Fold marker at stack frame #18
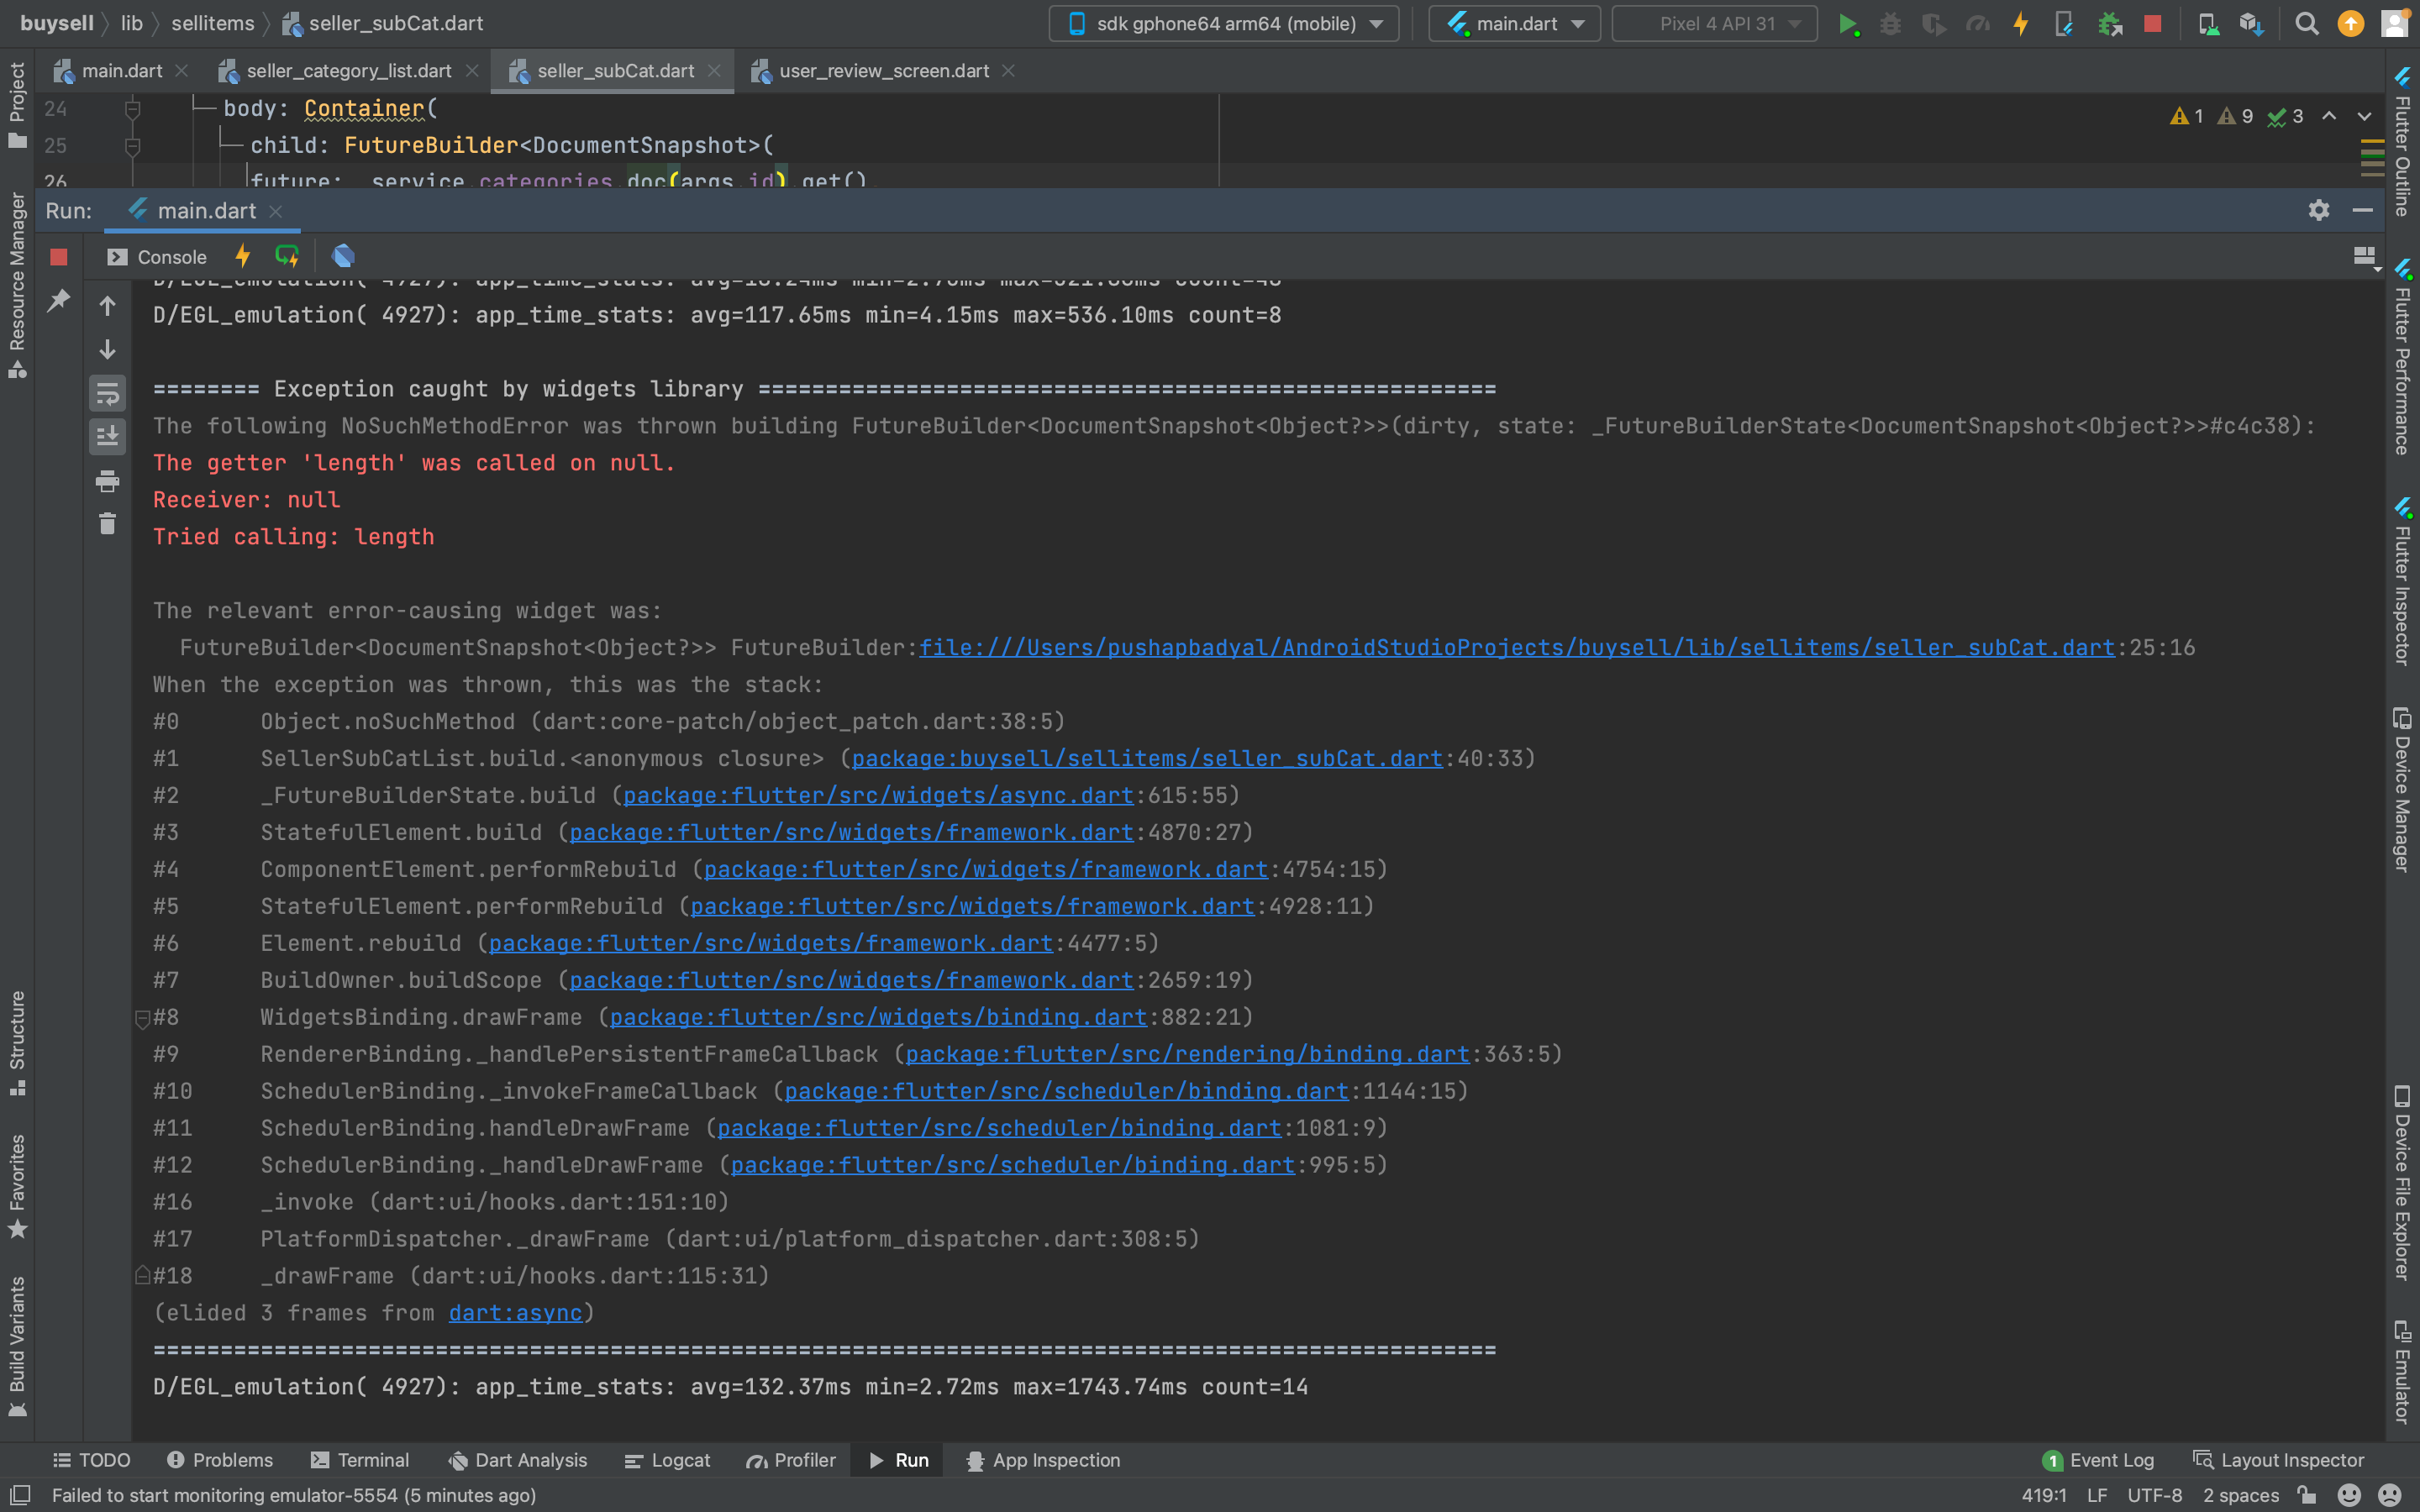 (142, 1276)
